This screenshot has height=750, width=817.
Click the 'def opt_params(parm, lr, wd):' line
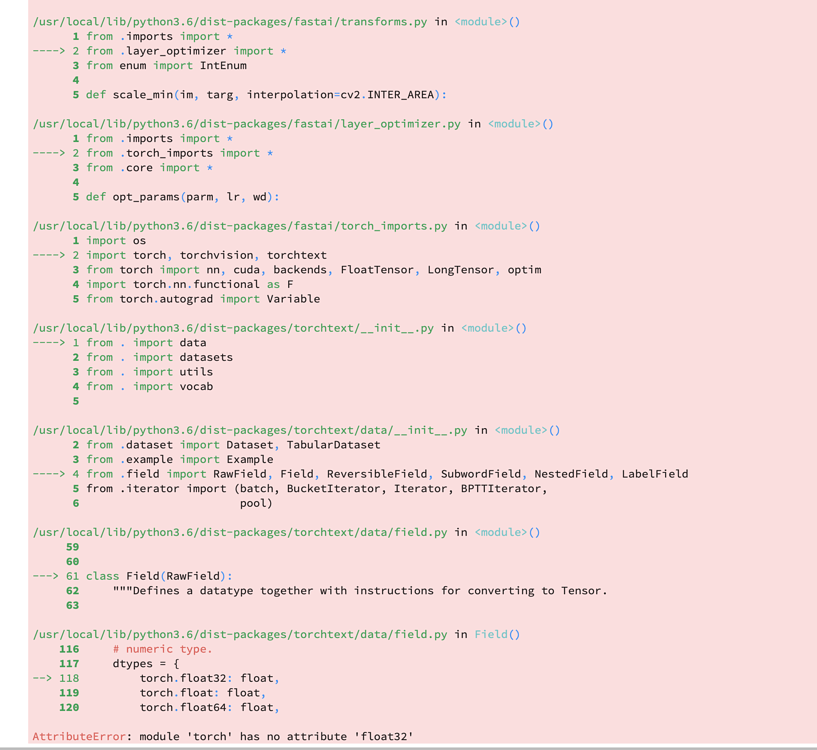tap(183, 197)
